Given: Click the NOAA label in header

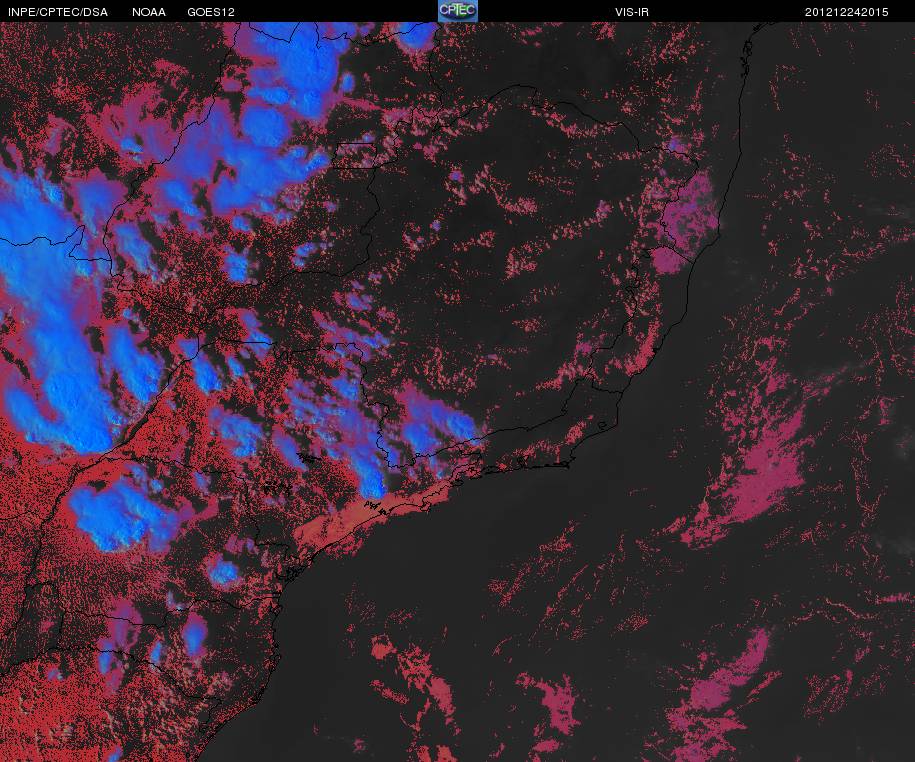Looking at the screenshot, I should click(x=149, y=12).
